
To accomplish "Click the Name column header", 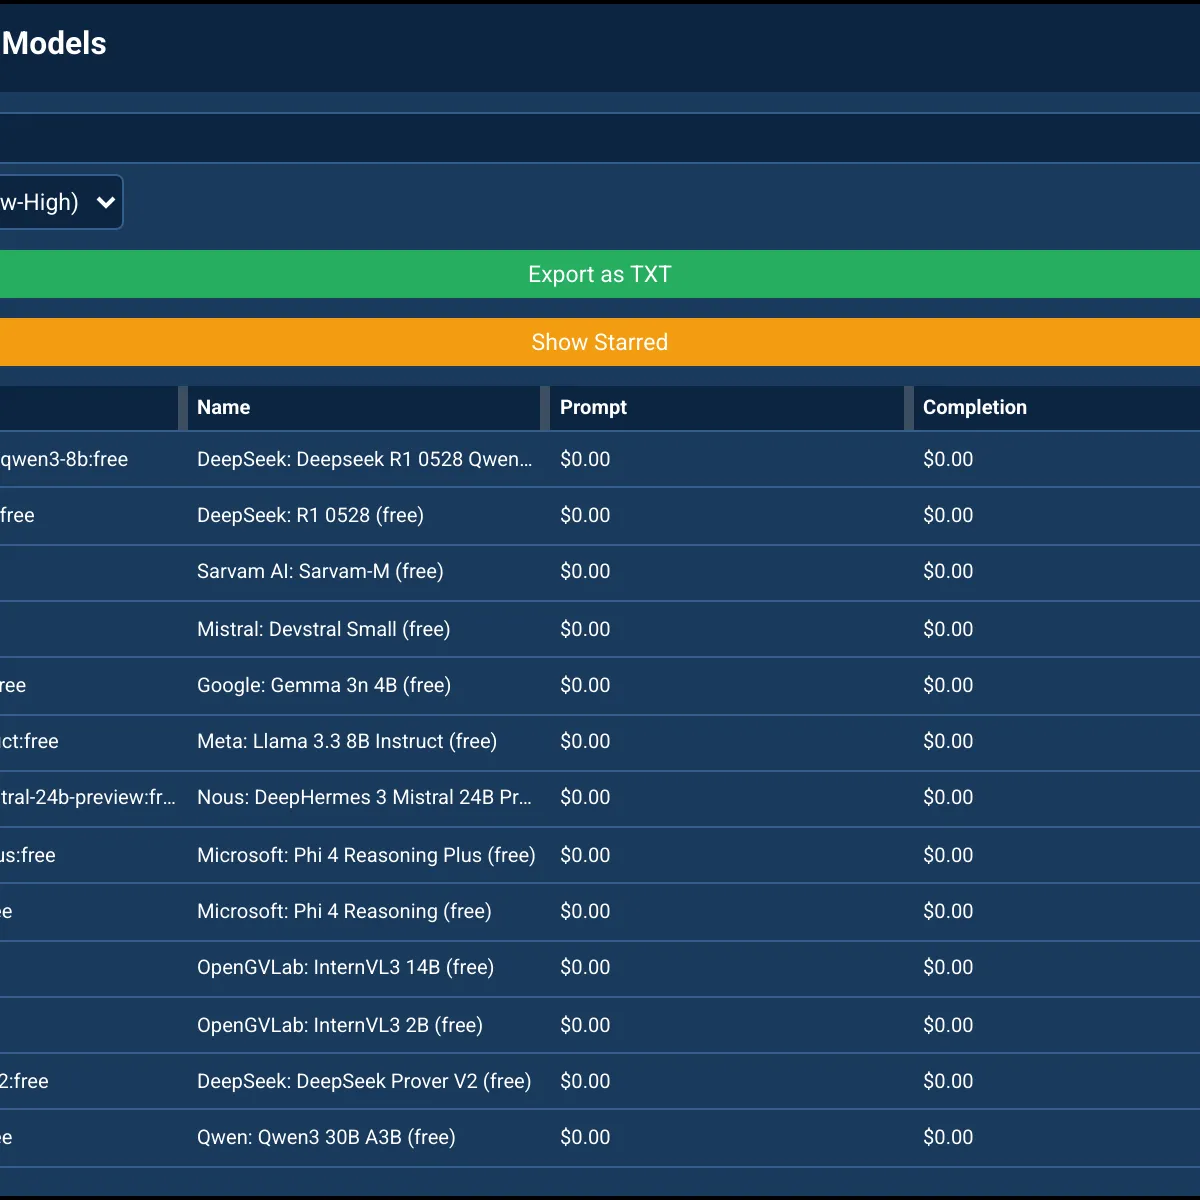I will 224,407.
